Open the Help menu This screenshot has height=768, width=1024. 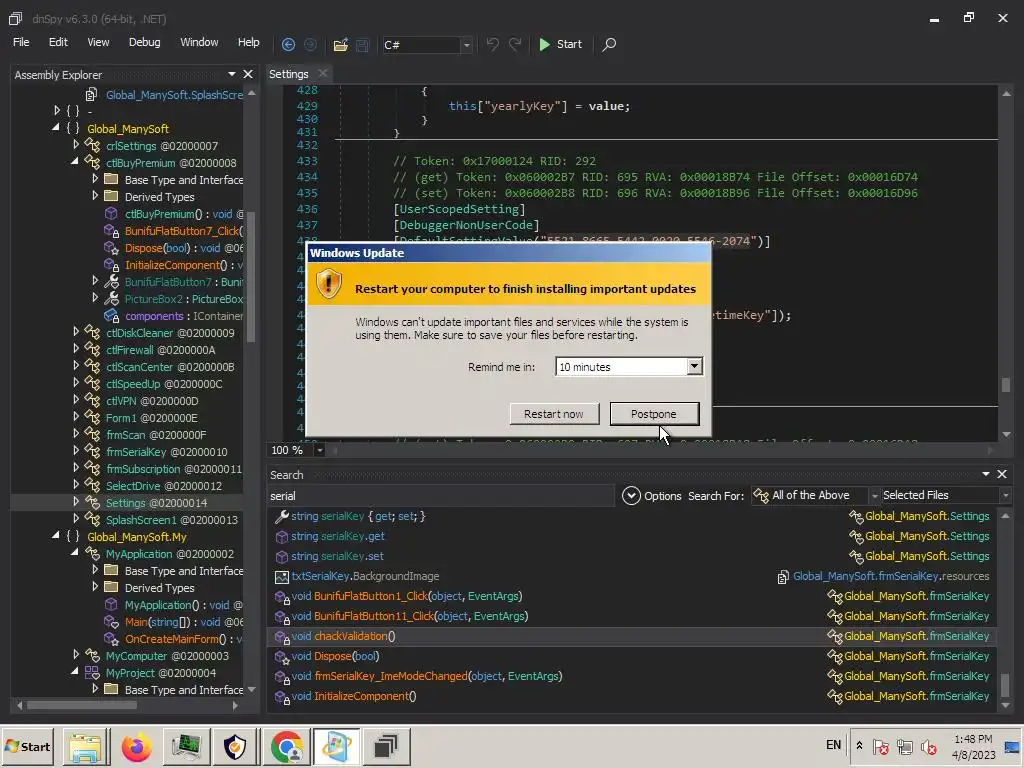(x=248, y=42)
